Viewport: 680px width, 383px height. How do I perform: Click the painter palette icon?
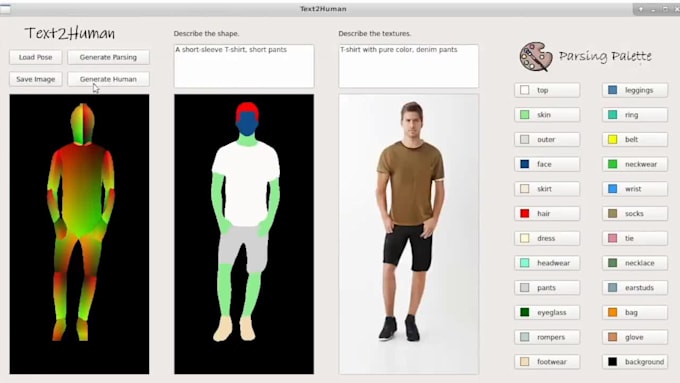click(x=536, y=56)
